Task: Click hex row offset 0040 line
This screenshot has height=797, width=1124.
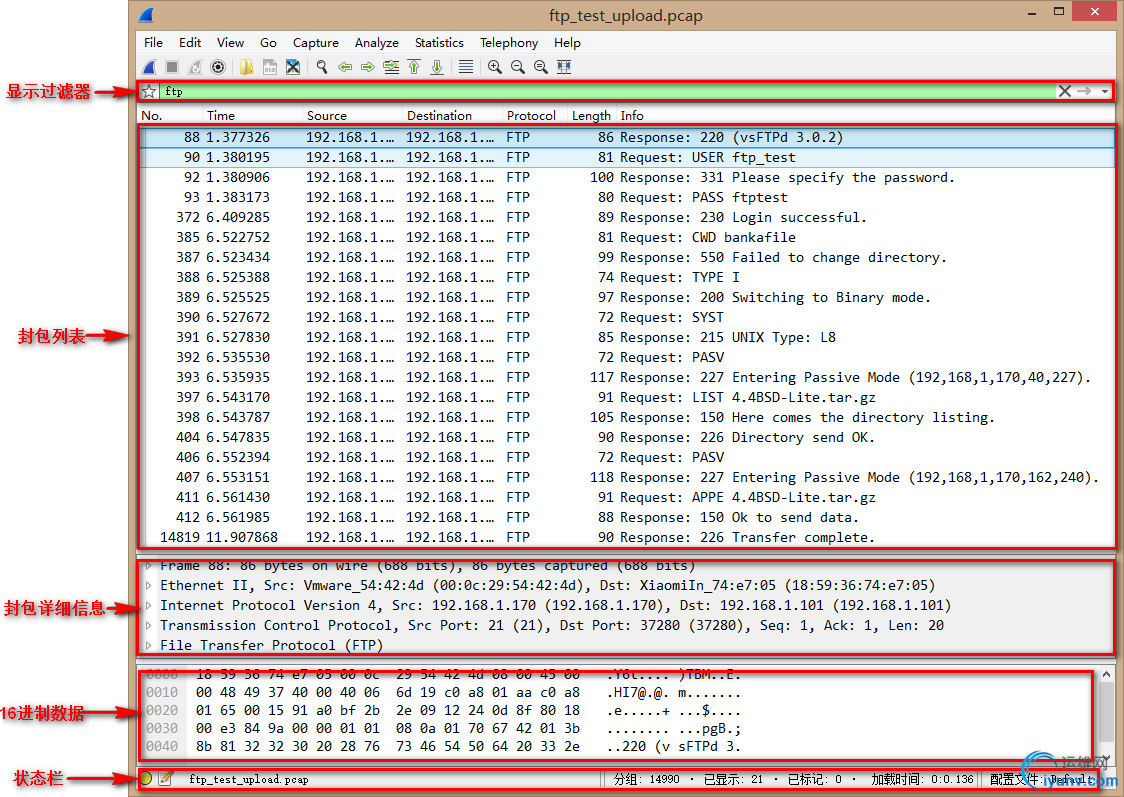Action: 443,747
